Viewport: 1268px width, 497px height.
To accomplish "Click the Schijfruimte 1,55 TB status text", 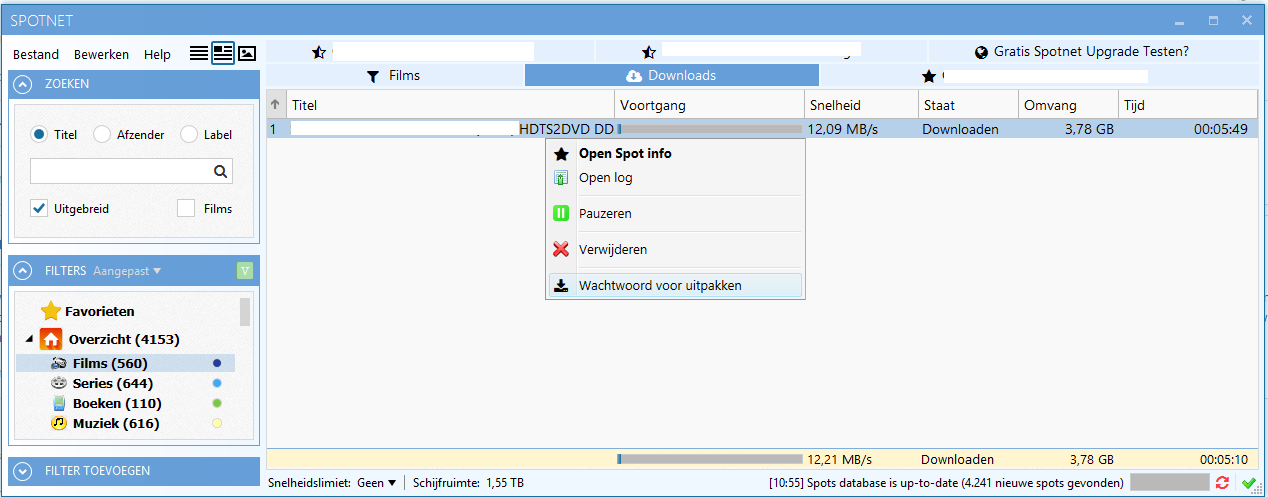I will 468,483.
